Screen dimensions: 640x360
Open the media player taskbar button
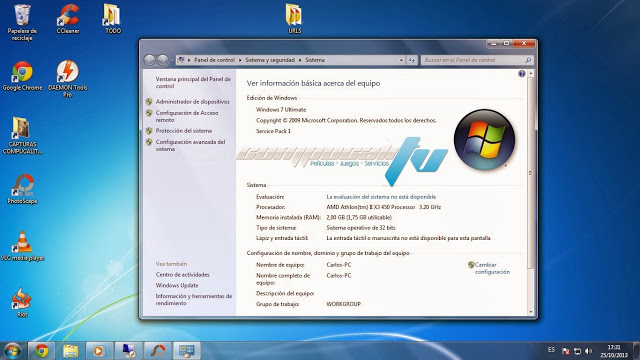pos(99,351)
